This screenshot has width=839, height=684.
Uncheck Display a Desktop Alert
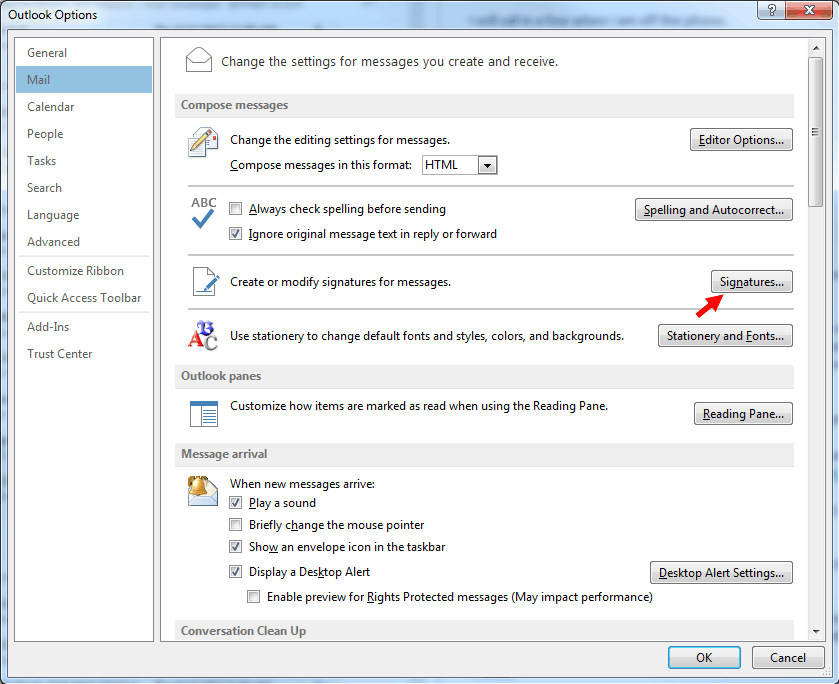click(235, 572)
